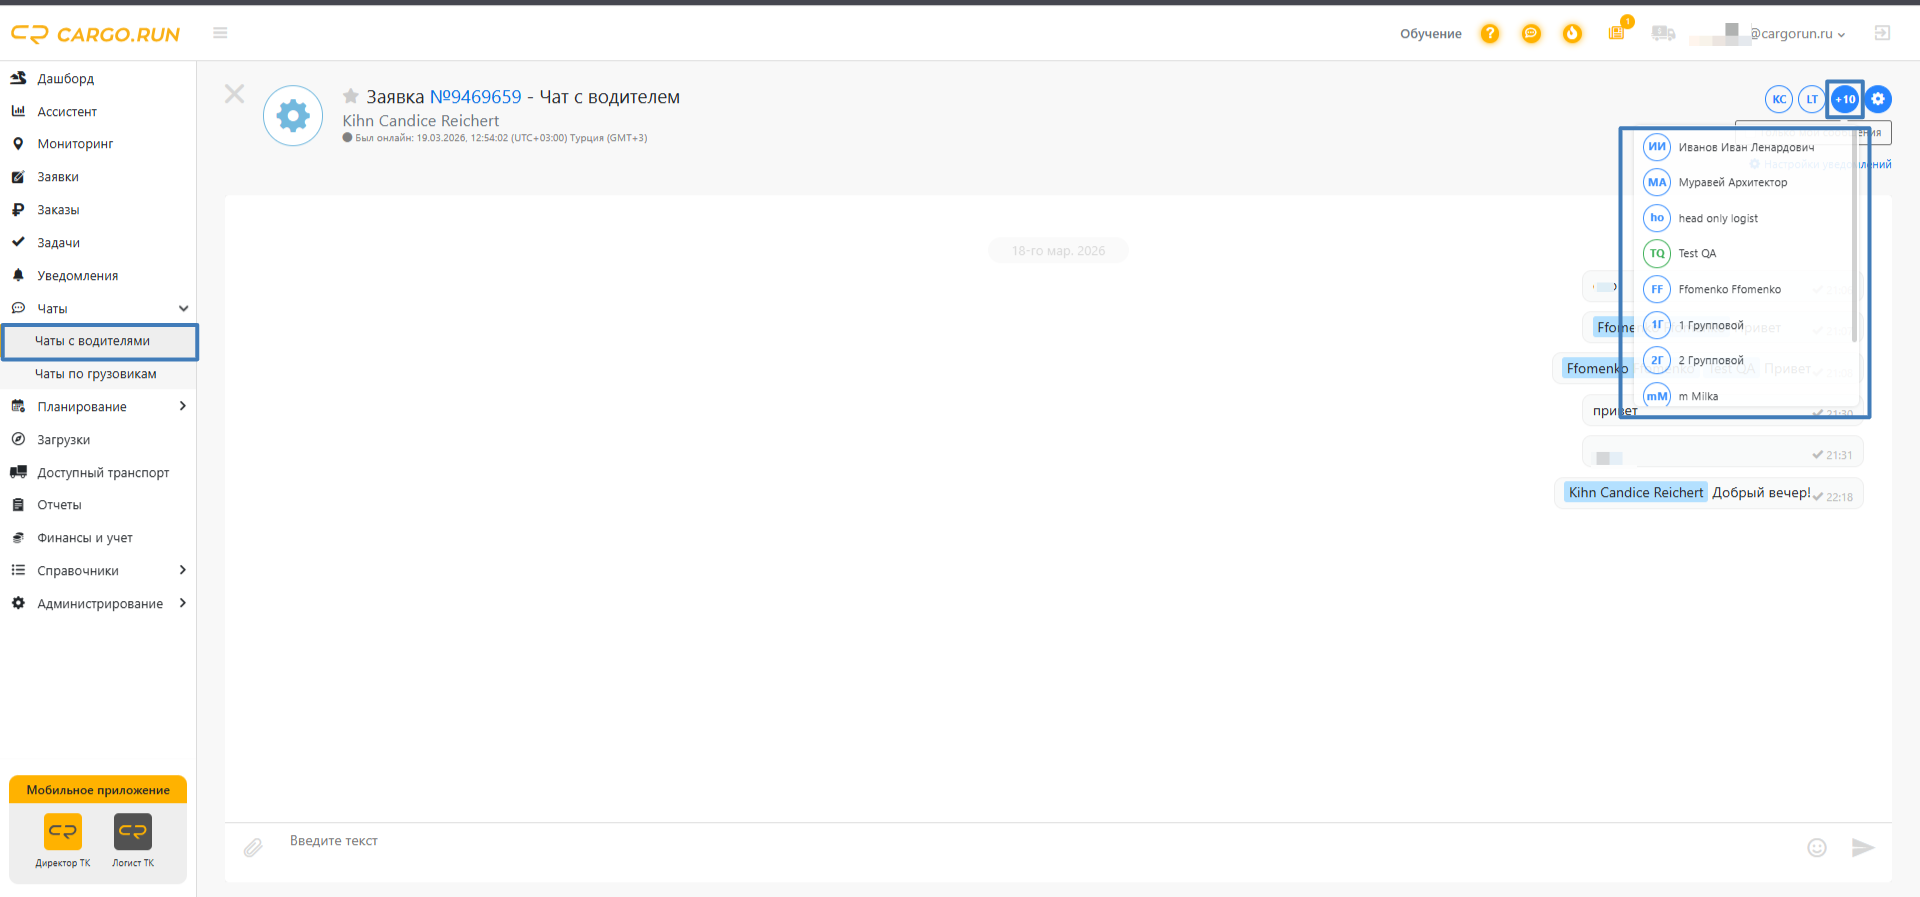The image size is (1920, 897).
Task: Click the CARGO.RUN logo
Action: tap(95, 34)
